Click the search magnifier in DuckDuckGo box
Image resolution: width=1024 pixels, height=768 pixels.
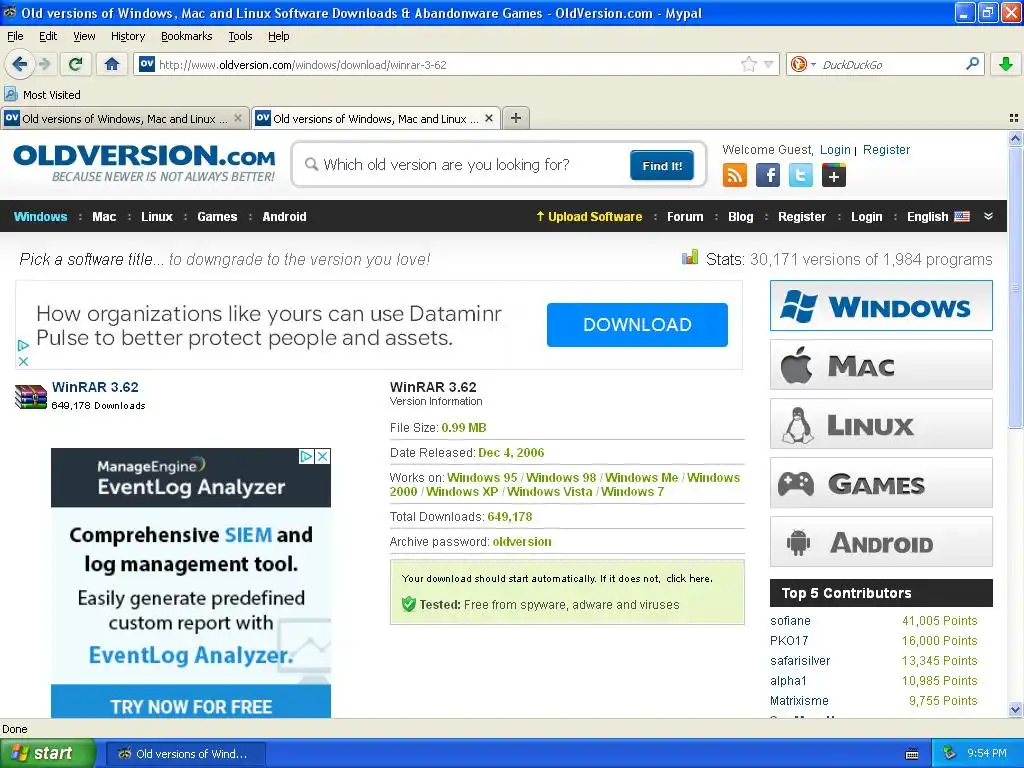click(x=972, y=64)
